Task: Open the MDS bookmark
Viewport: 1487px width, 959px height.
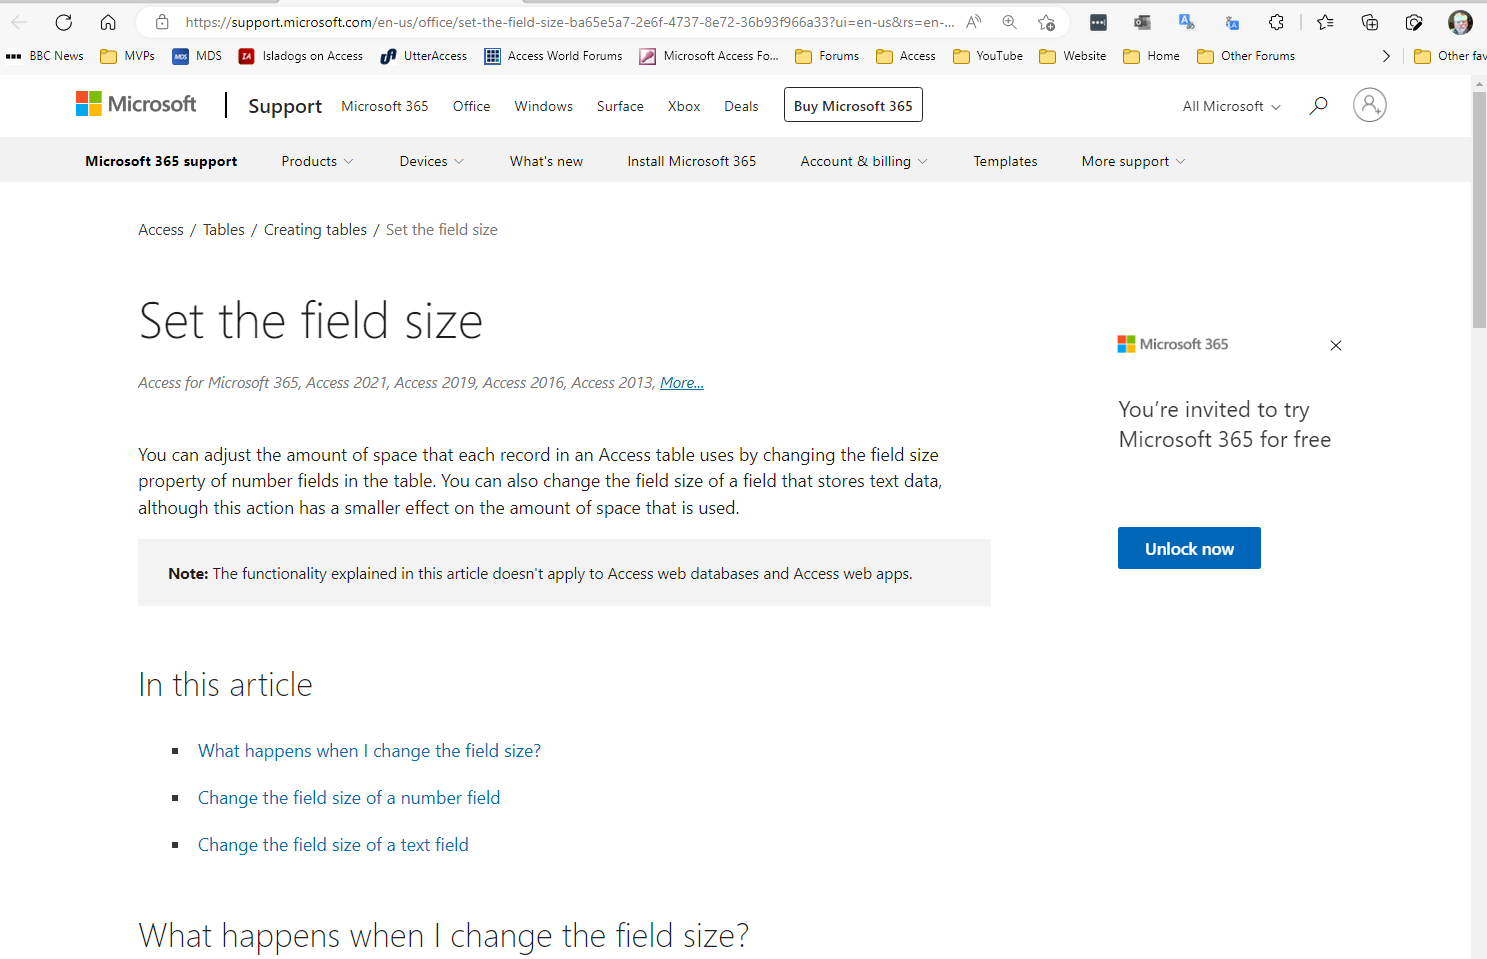Action: 197,56
